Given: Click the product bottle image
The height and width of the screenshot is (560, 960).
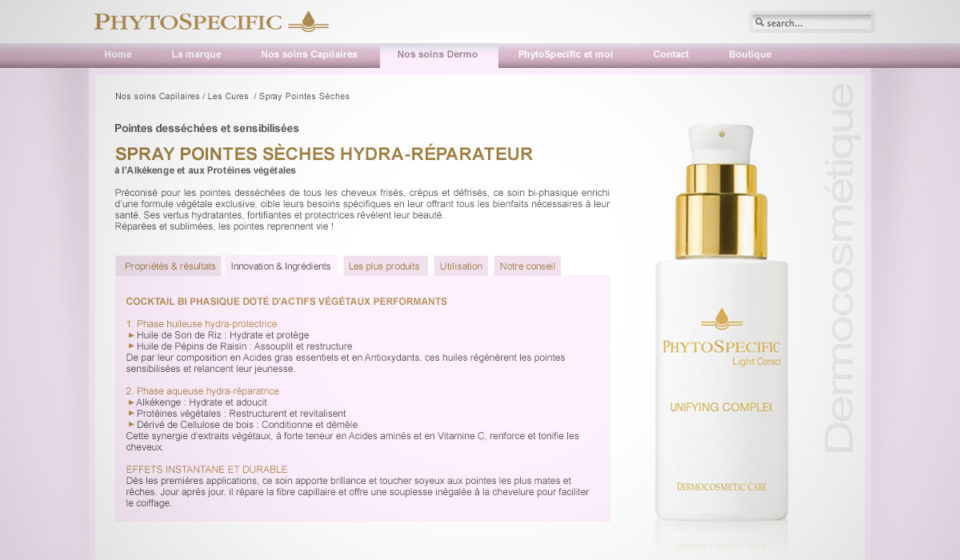Looking at the screenshot, I should (721, 323).
